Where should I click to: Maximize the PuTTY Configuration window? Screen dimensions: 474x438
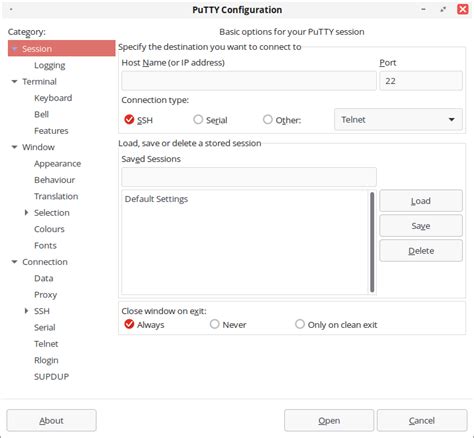tap(443, 9)
